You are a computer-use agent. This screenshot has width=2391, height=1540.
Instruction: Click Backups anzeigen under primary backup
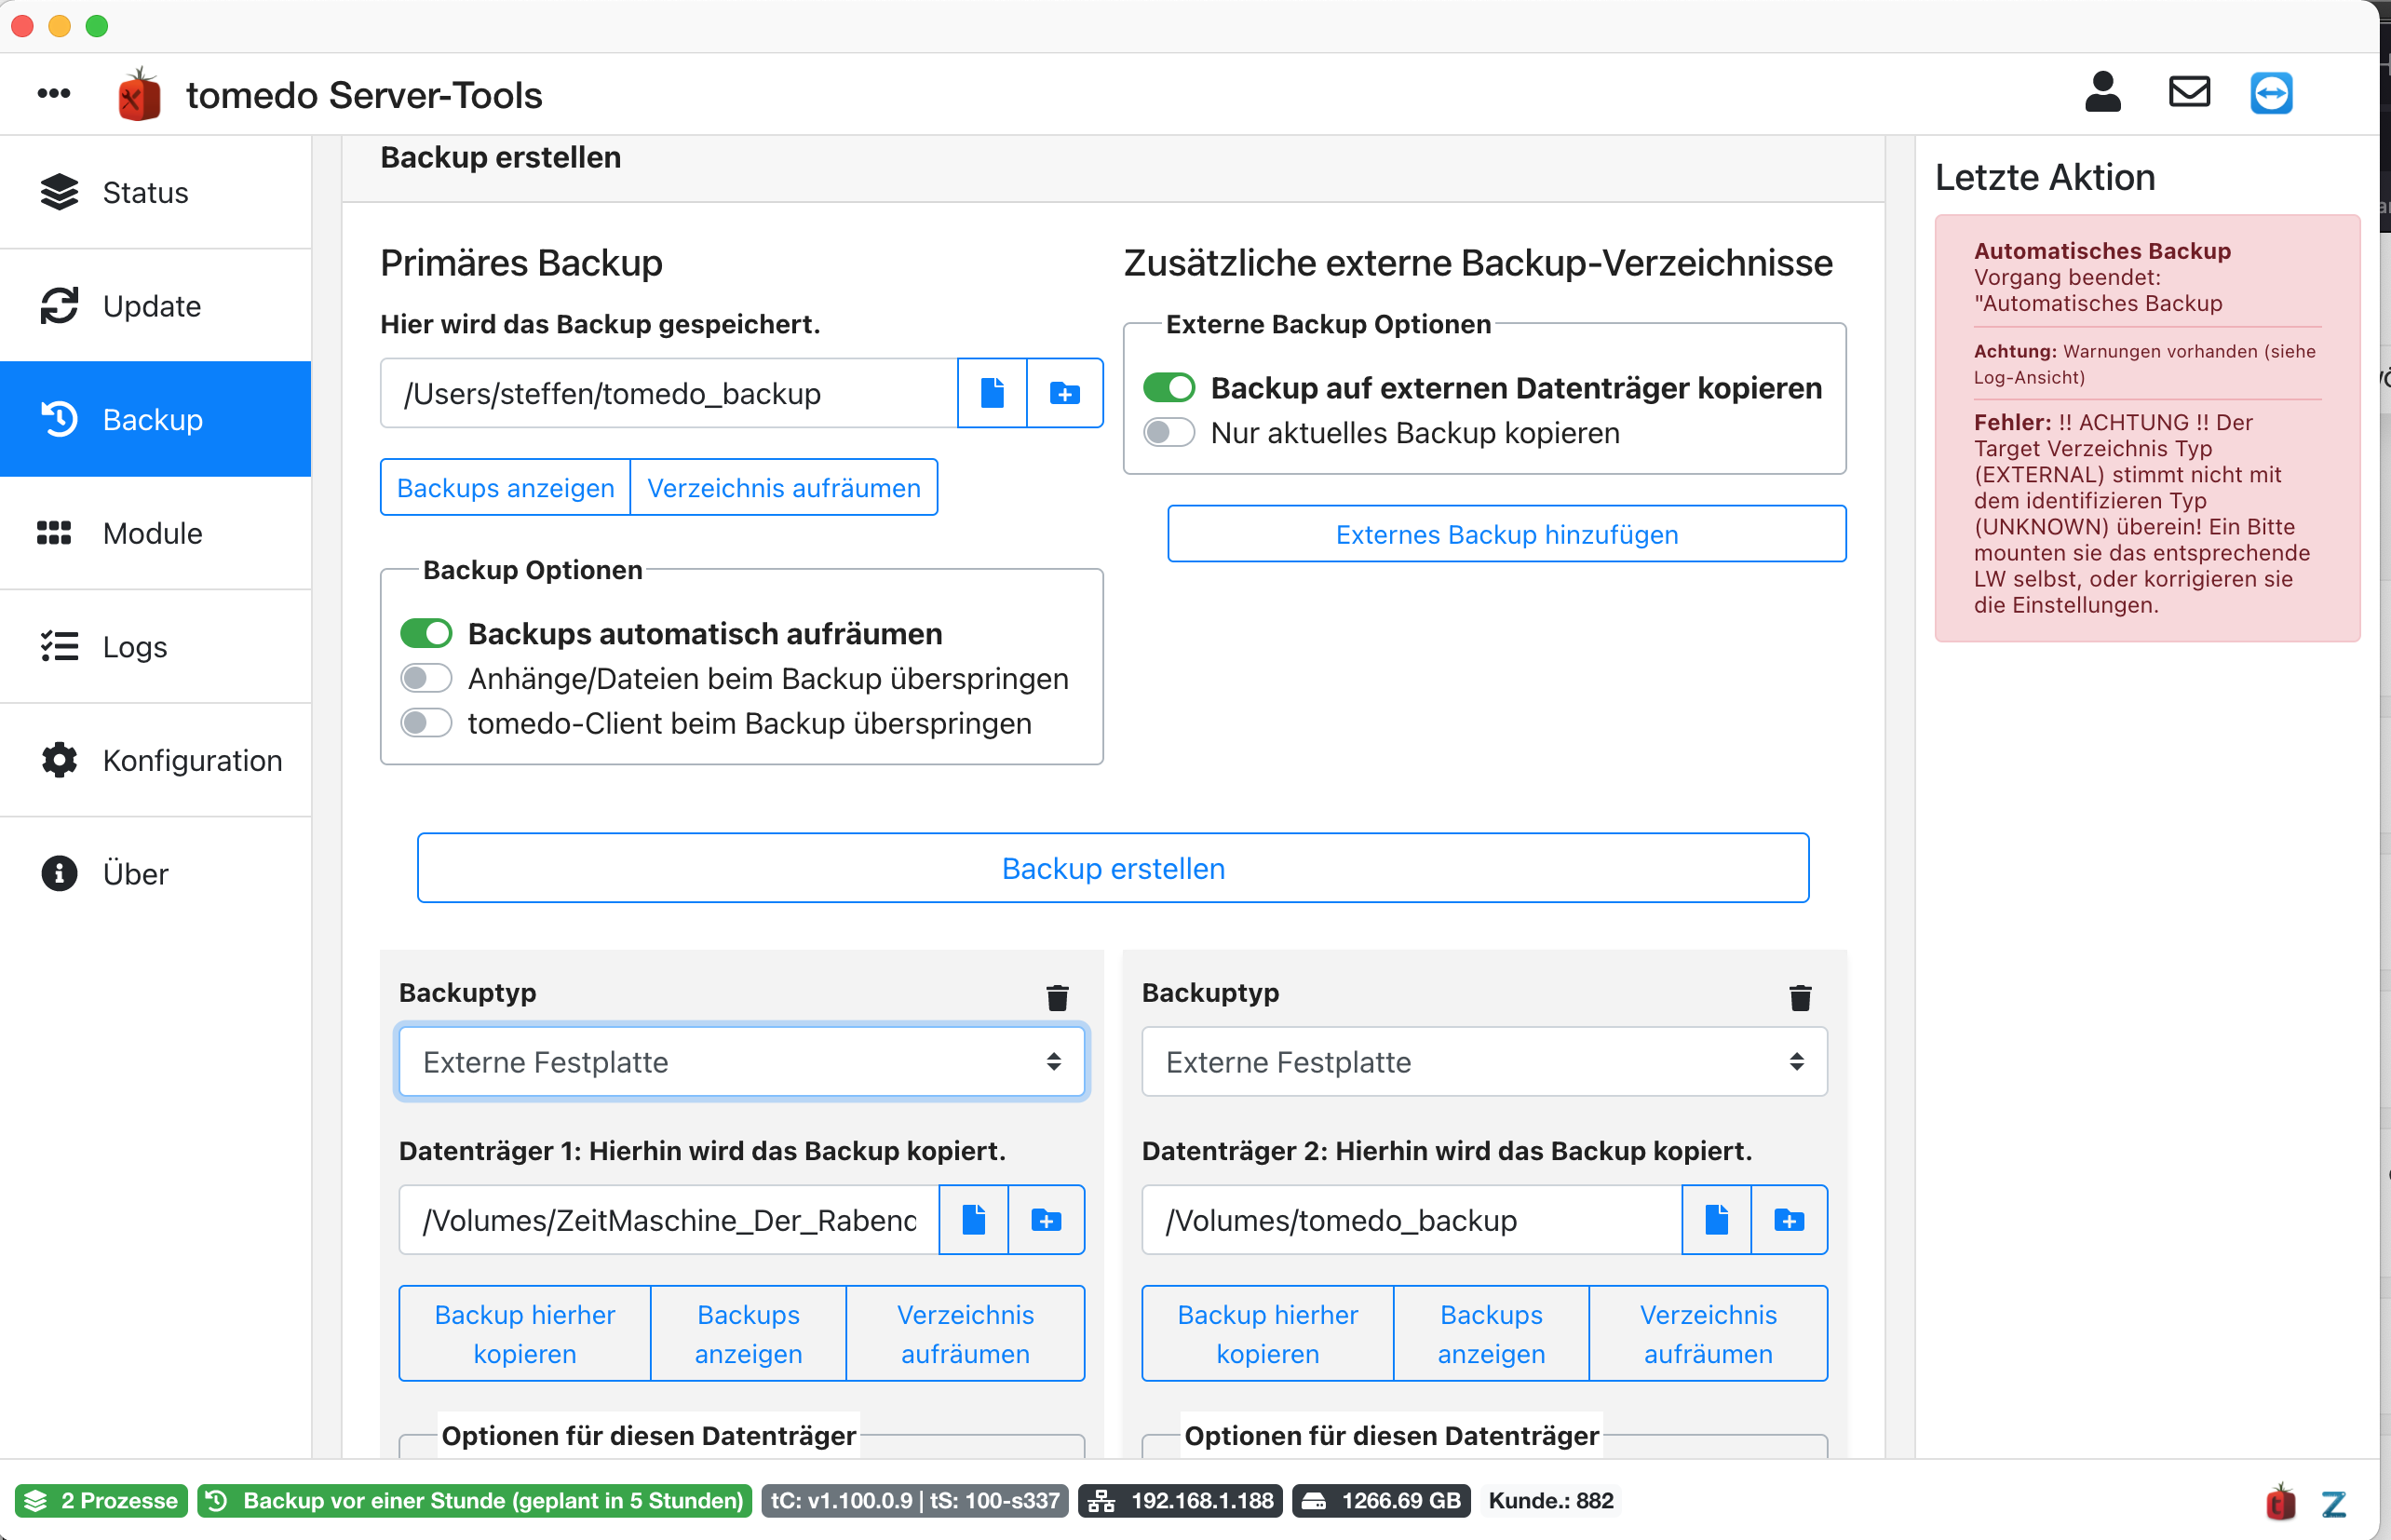click(505, 487)
